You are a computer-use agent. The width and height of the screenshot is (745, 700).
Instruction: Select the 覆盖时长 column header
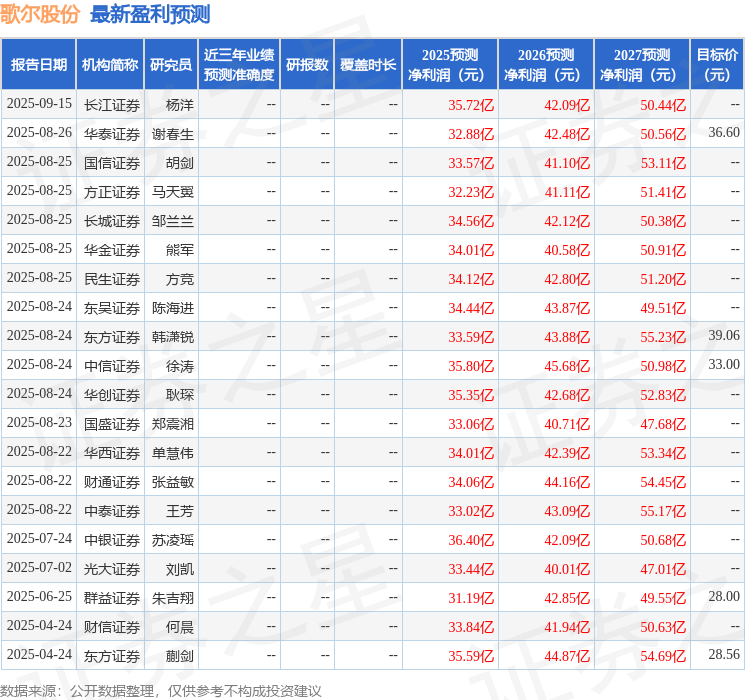click(x=368, y=64)
